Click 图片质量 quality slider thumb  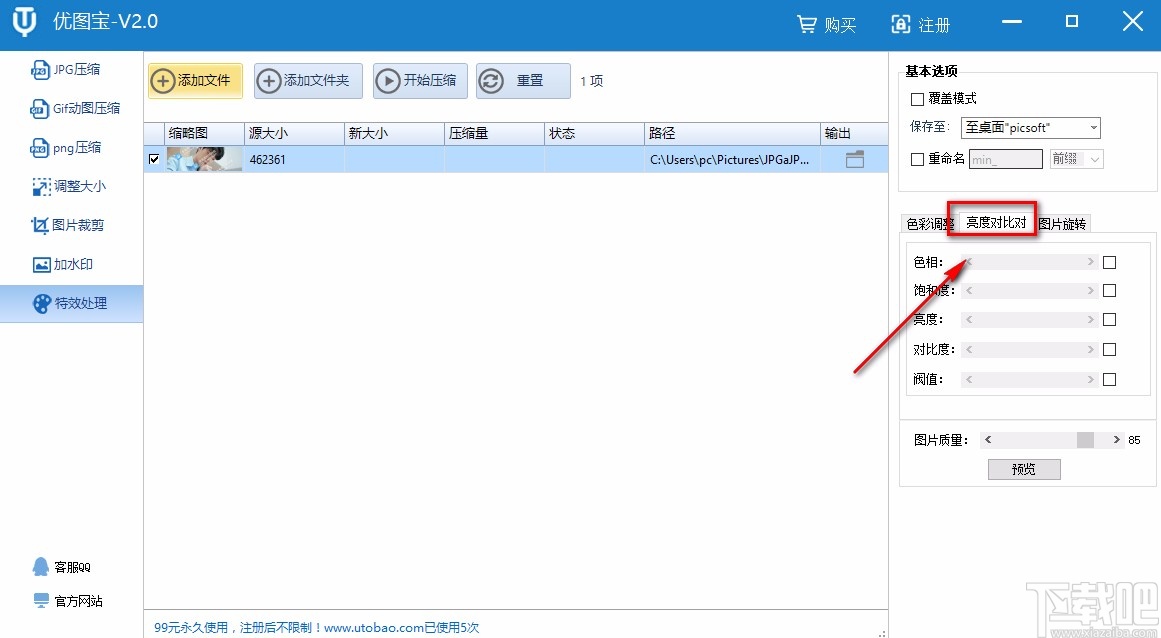tap(1085, 440)
